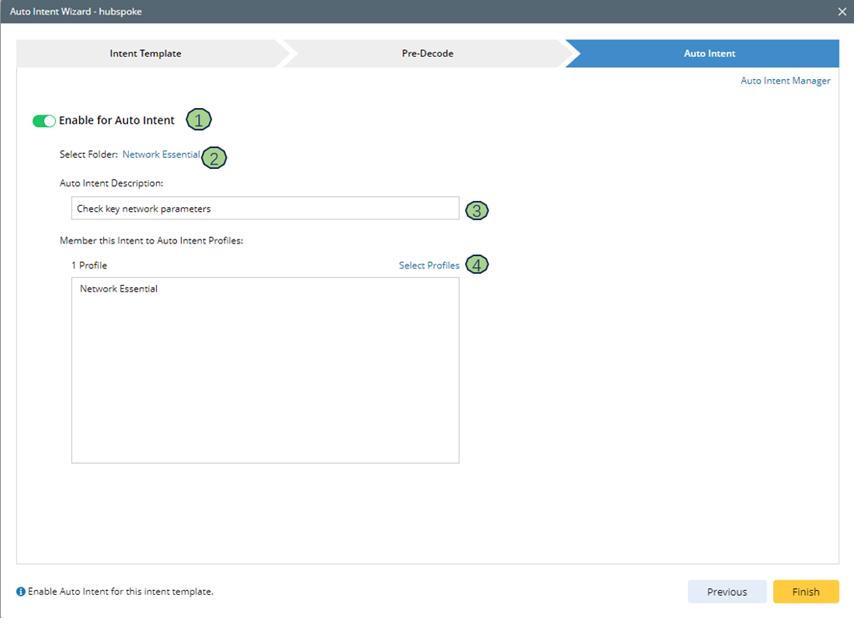Change the Network Essential folder selection

(x=160, y=155)
